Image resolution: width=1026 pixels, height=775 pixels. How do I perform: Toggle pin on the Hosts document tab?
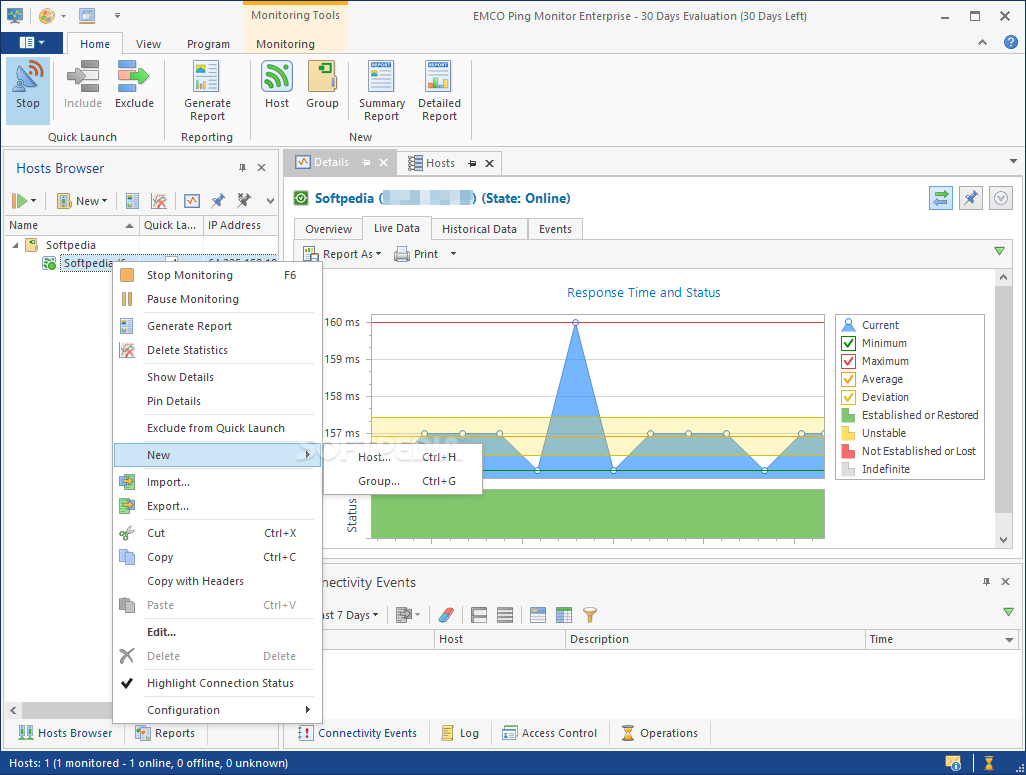[x=472, y=163]
